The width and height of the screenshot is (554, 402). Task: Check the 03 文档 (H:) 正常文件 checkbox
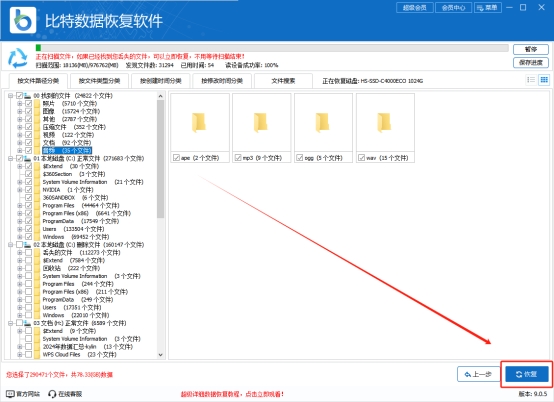tap(19, 323)
